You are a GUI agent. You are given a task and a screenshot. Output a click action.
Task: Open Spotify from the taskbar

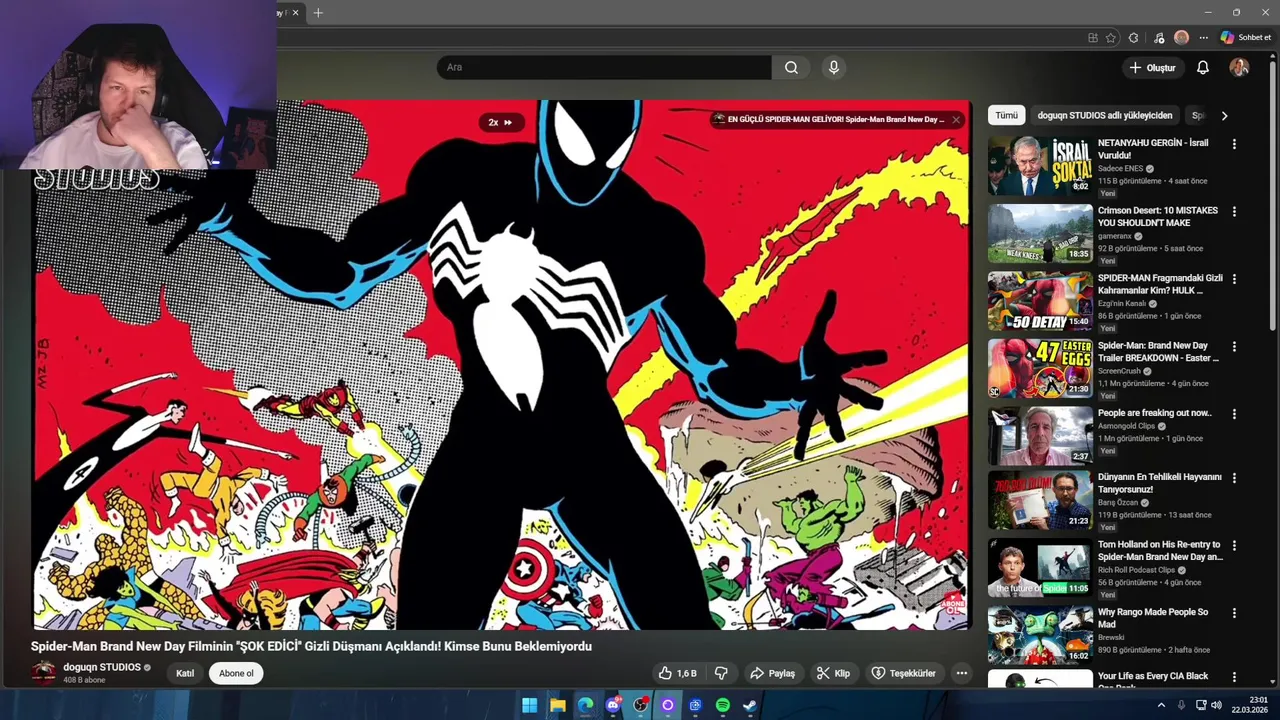tap(722, 705)
